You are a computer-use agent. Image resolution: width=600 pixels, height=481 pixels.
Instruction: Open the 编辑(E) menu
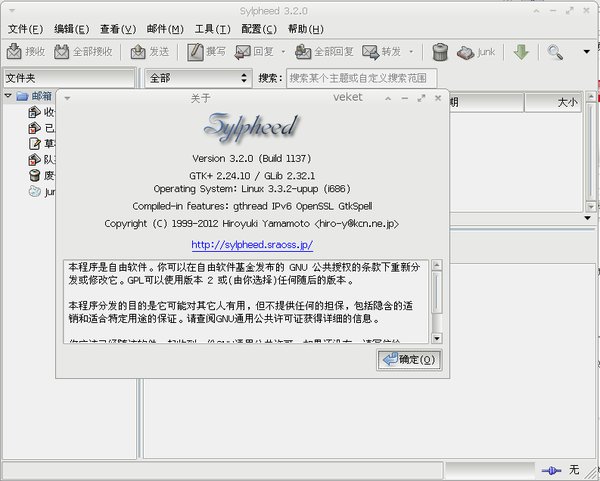click(x=72, y=29)
